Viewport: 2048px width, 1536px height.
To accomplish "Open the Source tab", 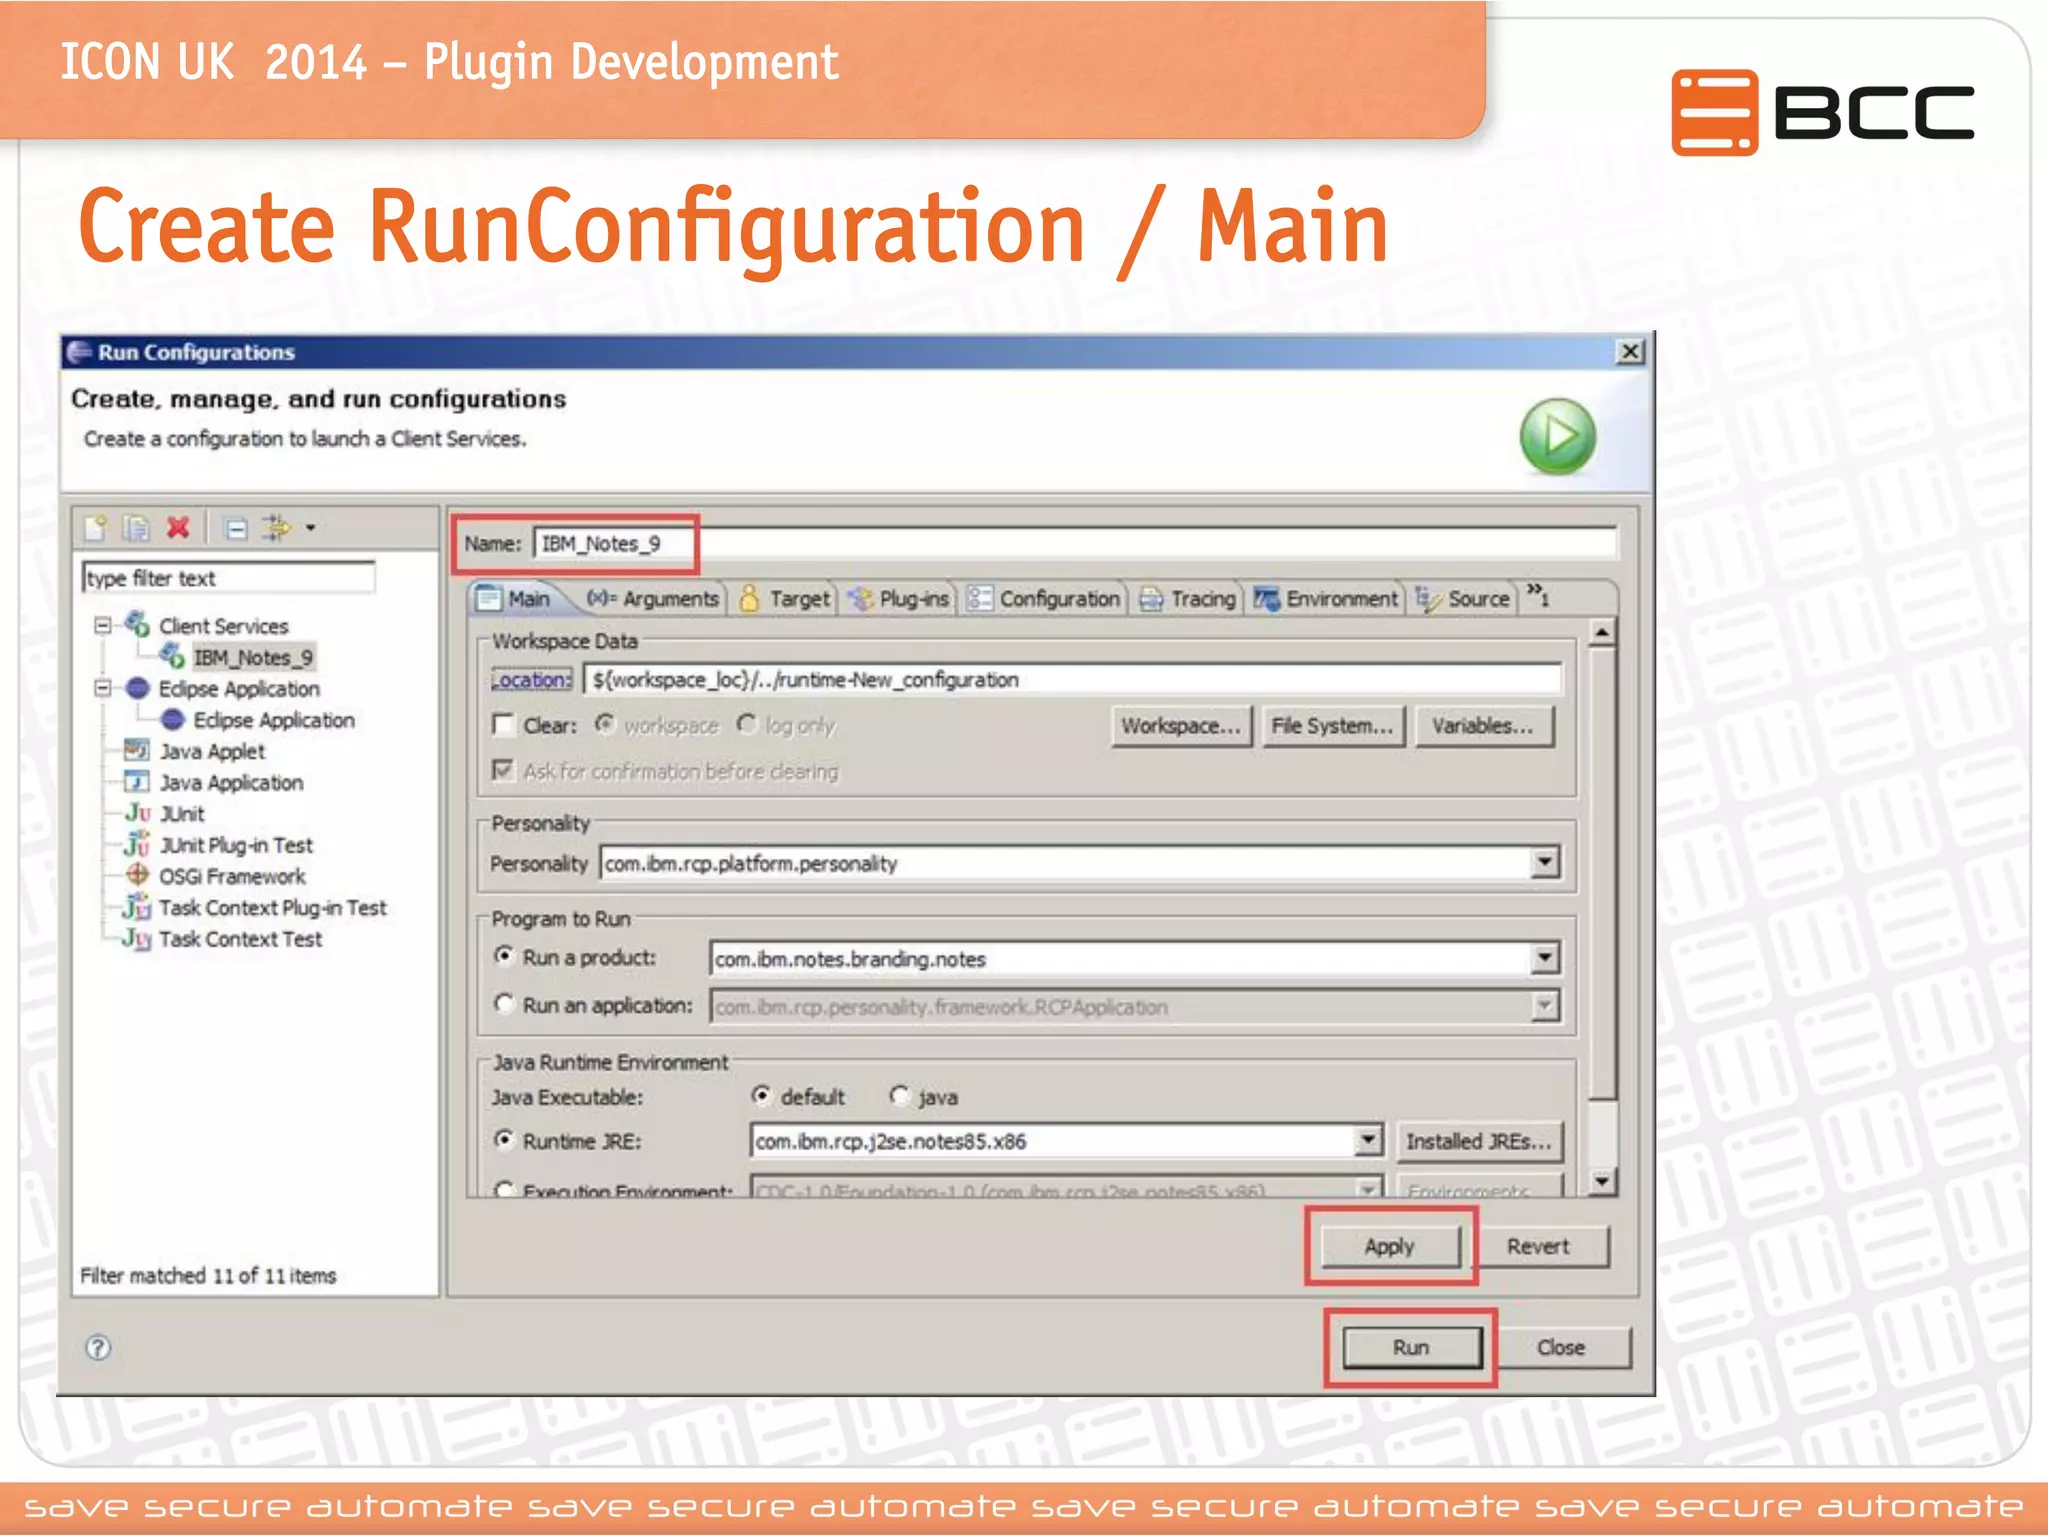I will [x=1463, y=598].
